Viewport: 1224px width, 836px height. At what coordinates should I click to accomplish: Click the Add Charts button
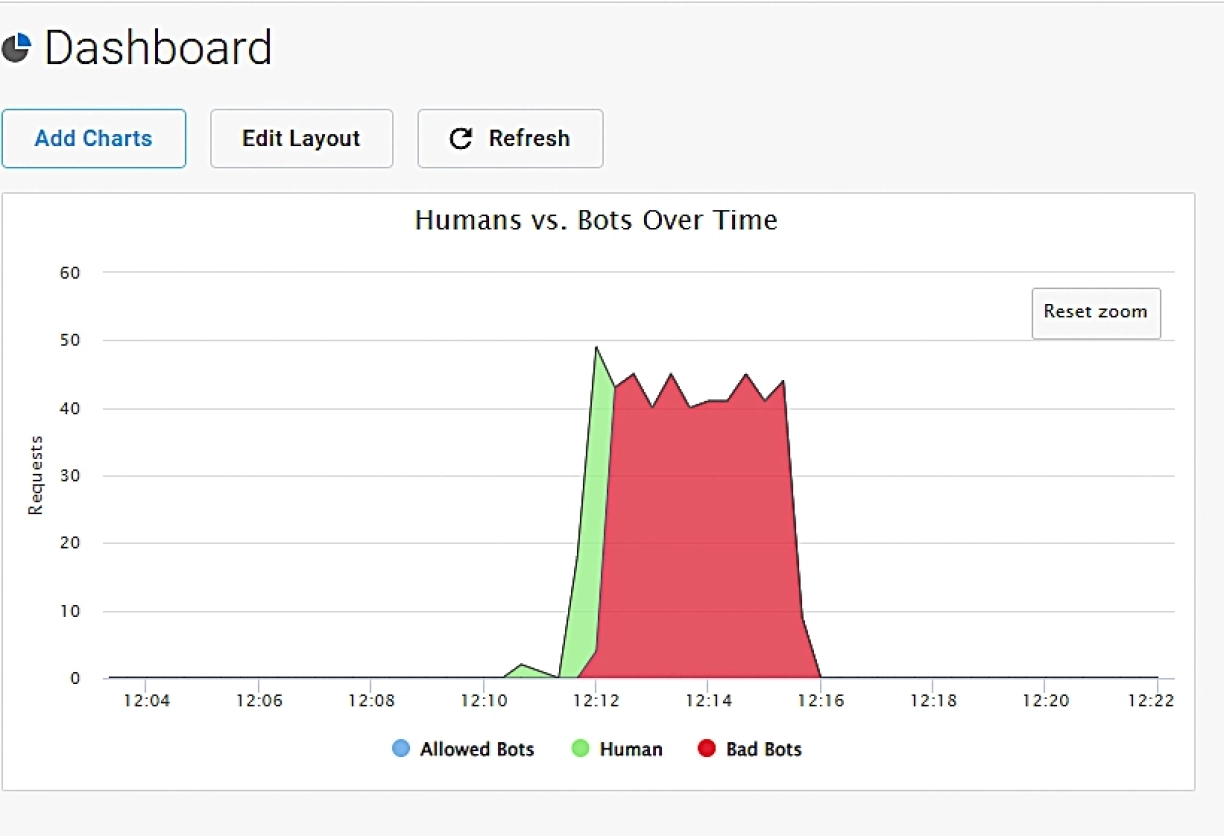(94, 139)
